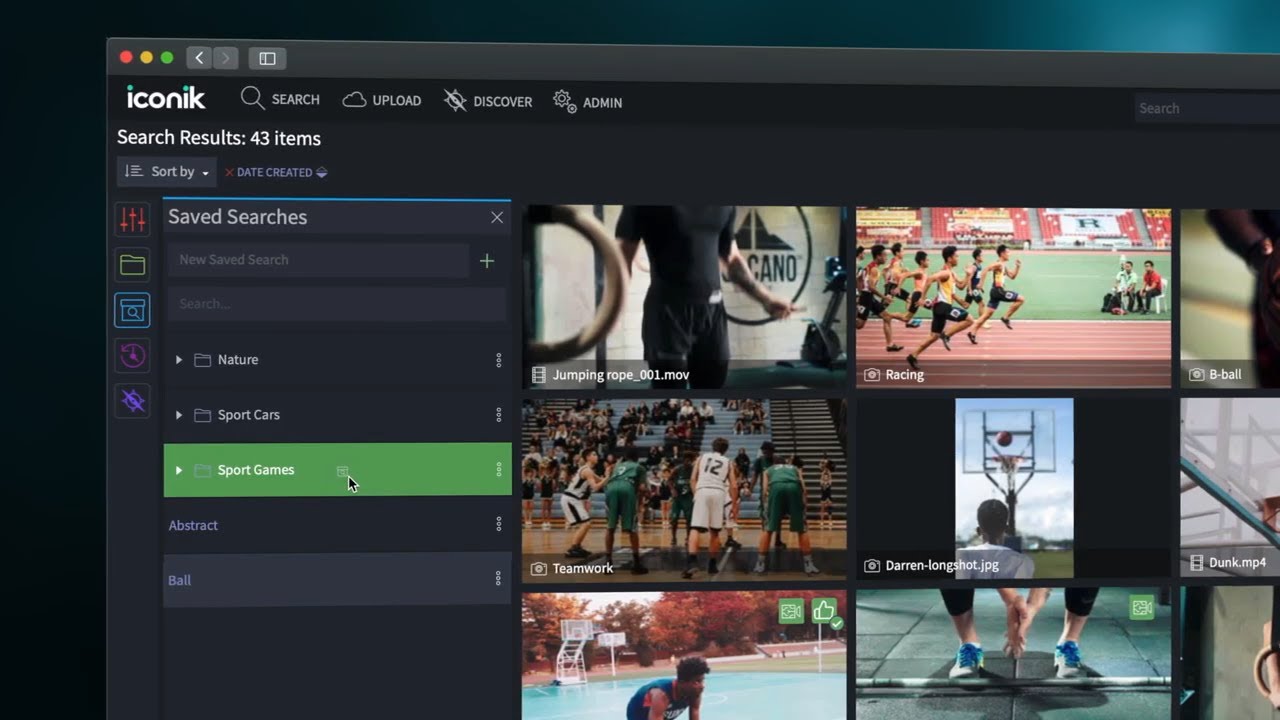Image resolution: width=1280 pixels, height=720 pixels.
Task: Click the iconik logo
Action: click(x=166, y=97)
